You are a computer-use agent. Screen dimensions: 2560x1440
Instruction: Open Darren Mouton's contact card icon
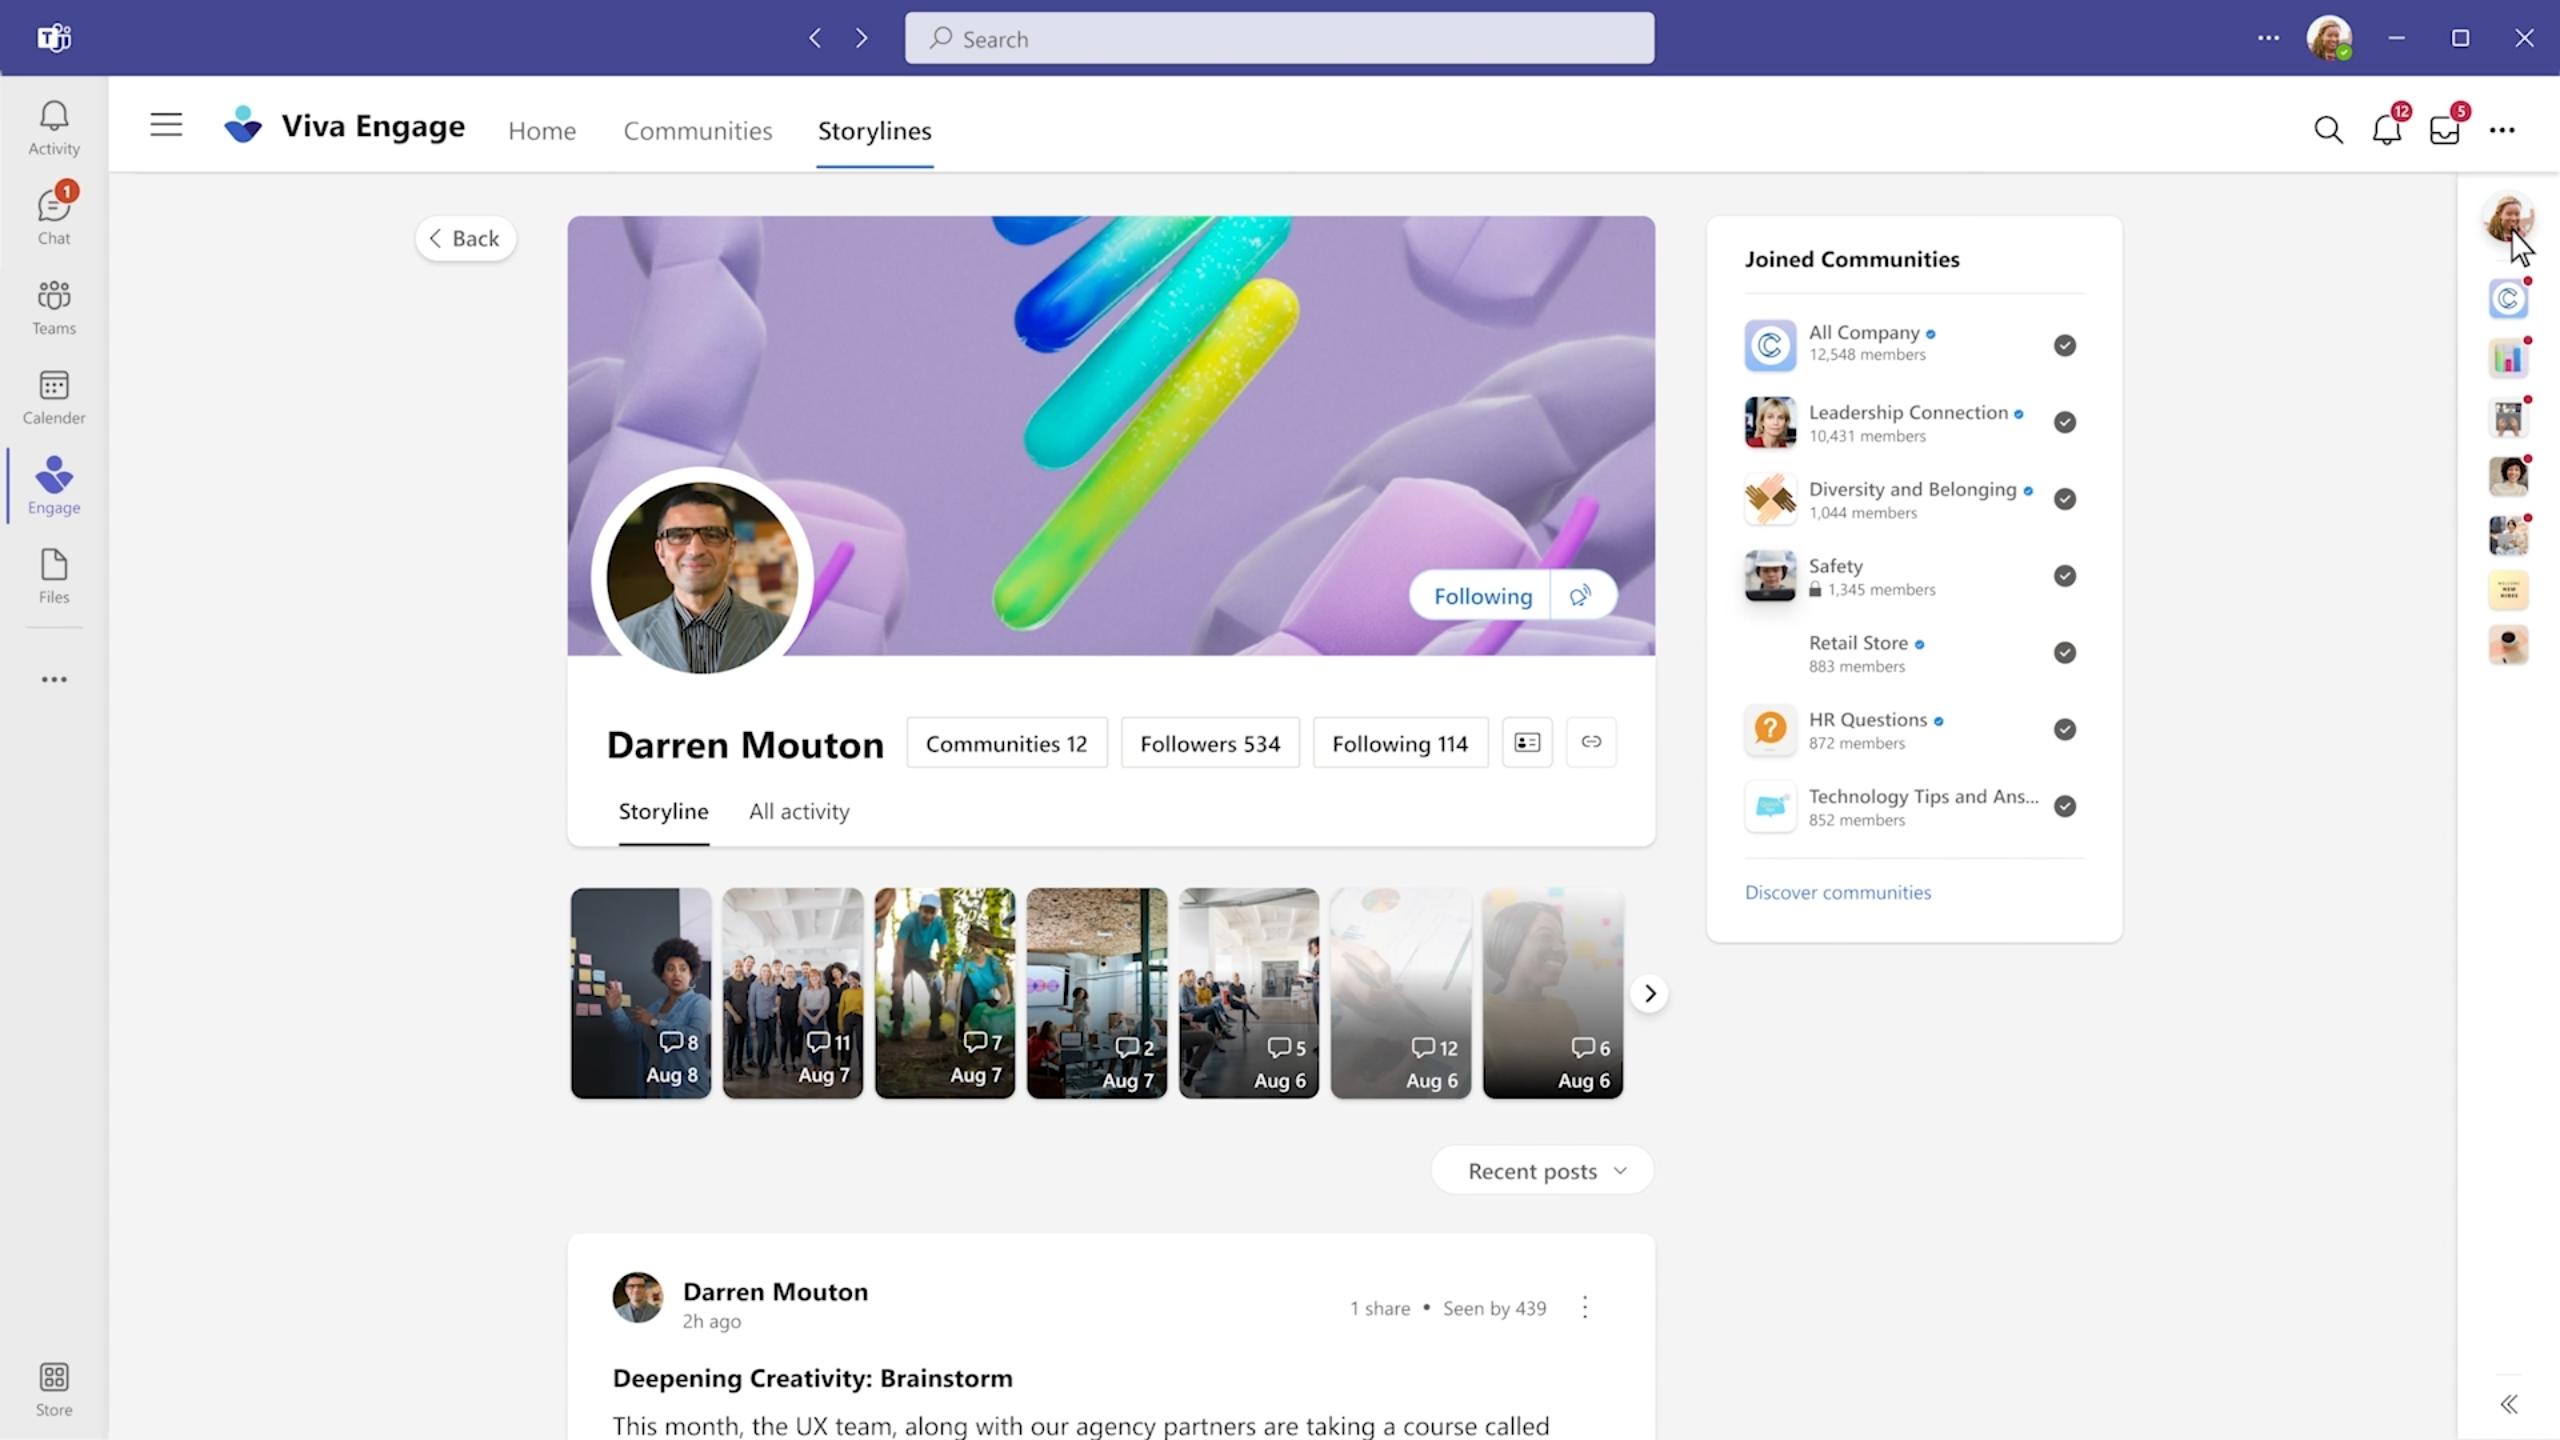tap(1527, 742)
